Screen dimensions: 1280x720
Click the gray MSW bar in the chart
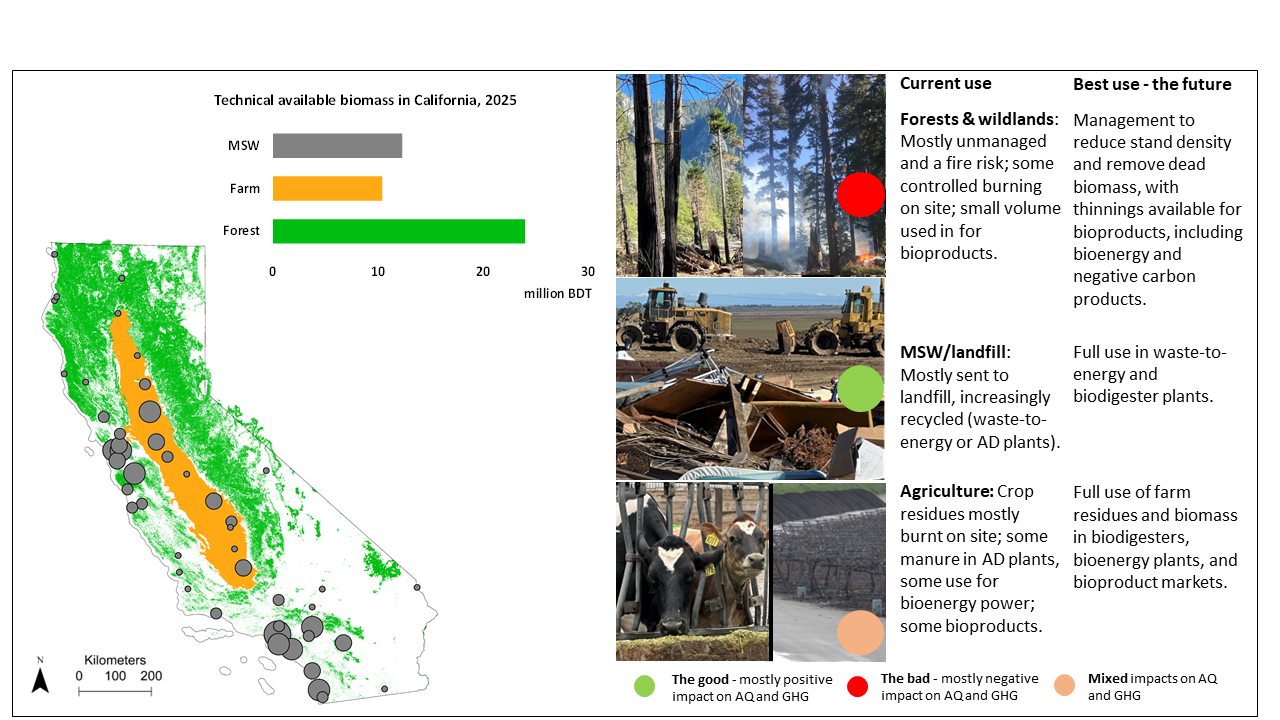pos(337,146)
